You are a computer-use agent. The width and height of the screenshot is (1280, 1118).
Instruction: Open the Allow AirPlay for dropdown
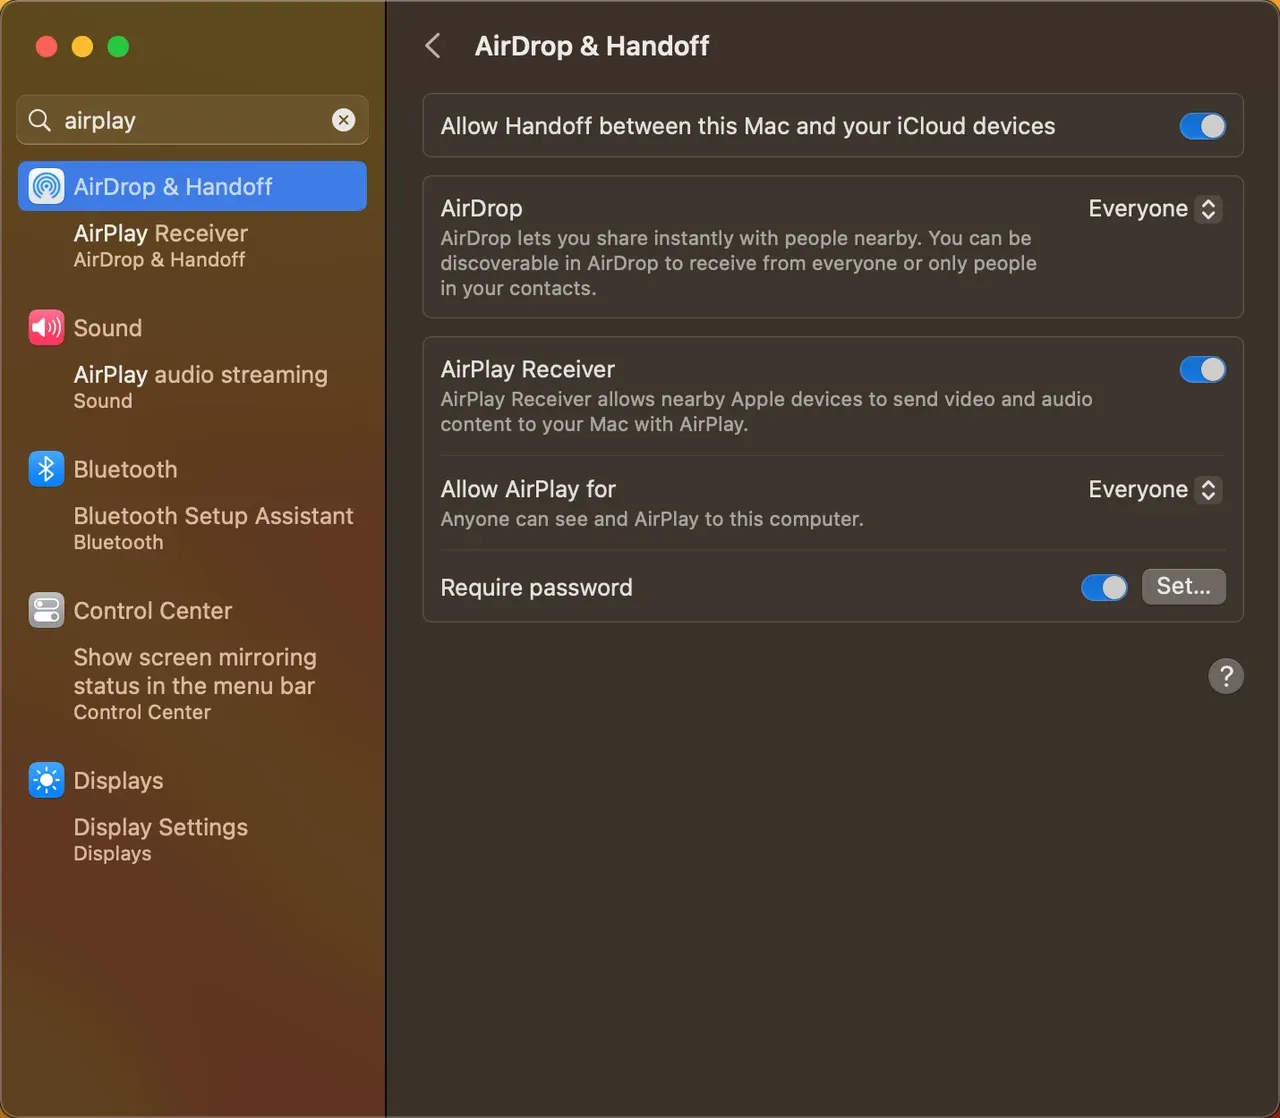tap(1155, 490)
